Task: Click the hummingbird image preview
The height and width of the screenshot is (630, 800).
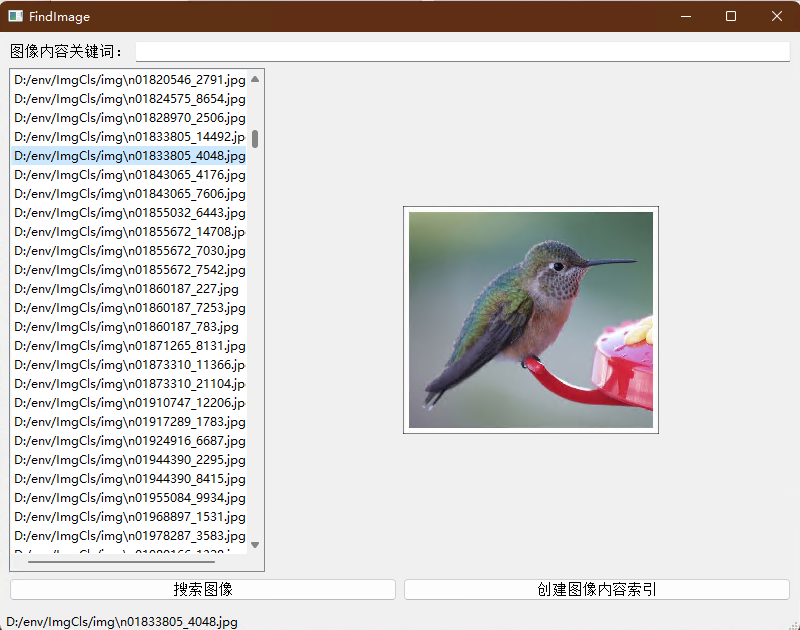Action: pos(530,320)
